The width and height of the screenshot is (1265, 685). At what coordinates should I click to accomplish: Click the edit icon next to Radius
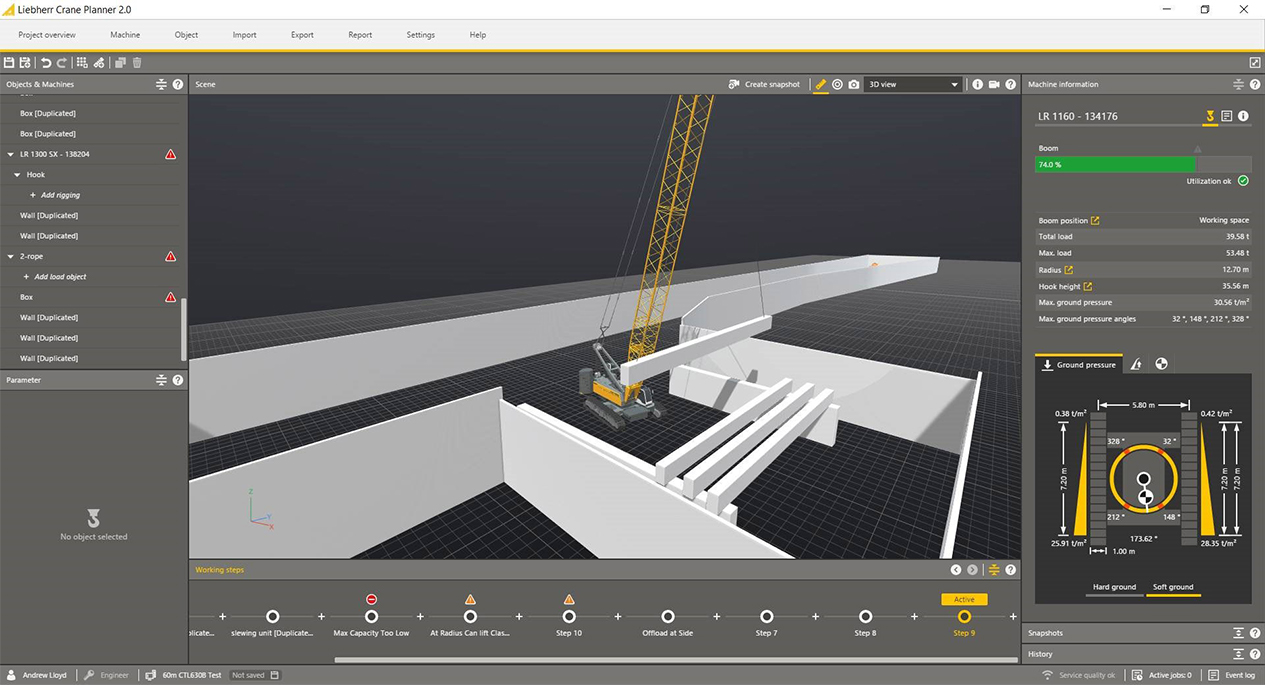pyautogui.click(x=1069, y=270)
